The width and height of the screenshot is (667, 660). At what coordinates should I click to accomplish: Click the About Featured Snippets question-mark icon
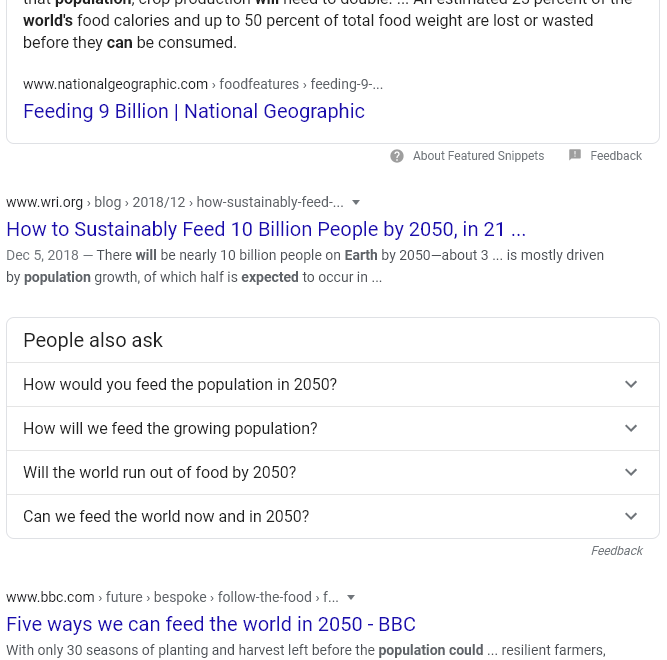click(396, 156)
